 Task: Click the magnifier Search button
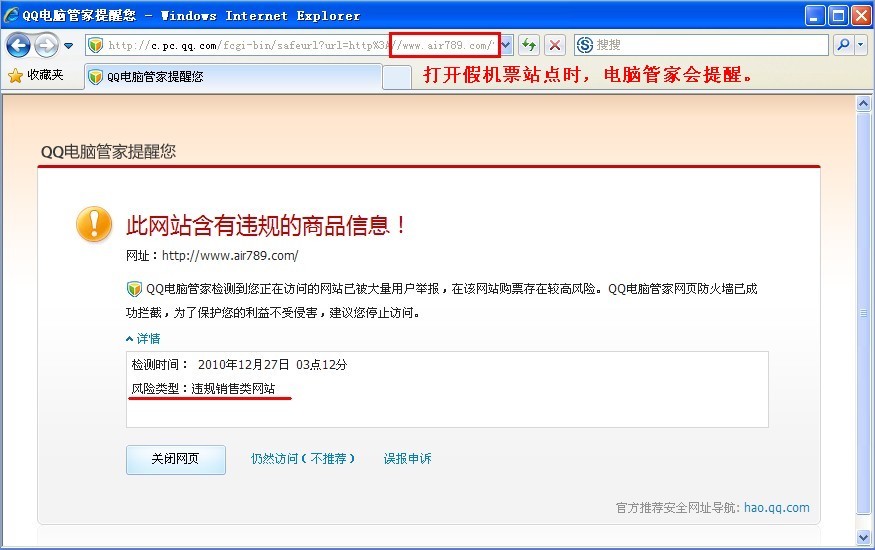(x=843, y=45)
